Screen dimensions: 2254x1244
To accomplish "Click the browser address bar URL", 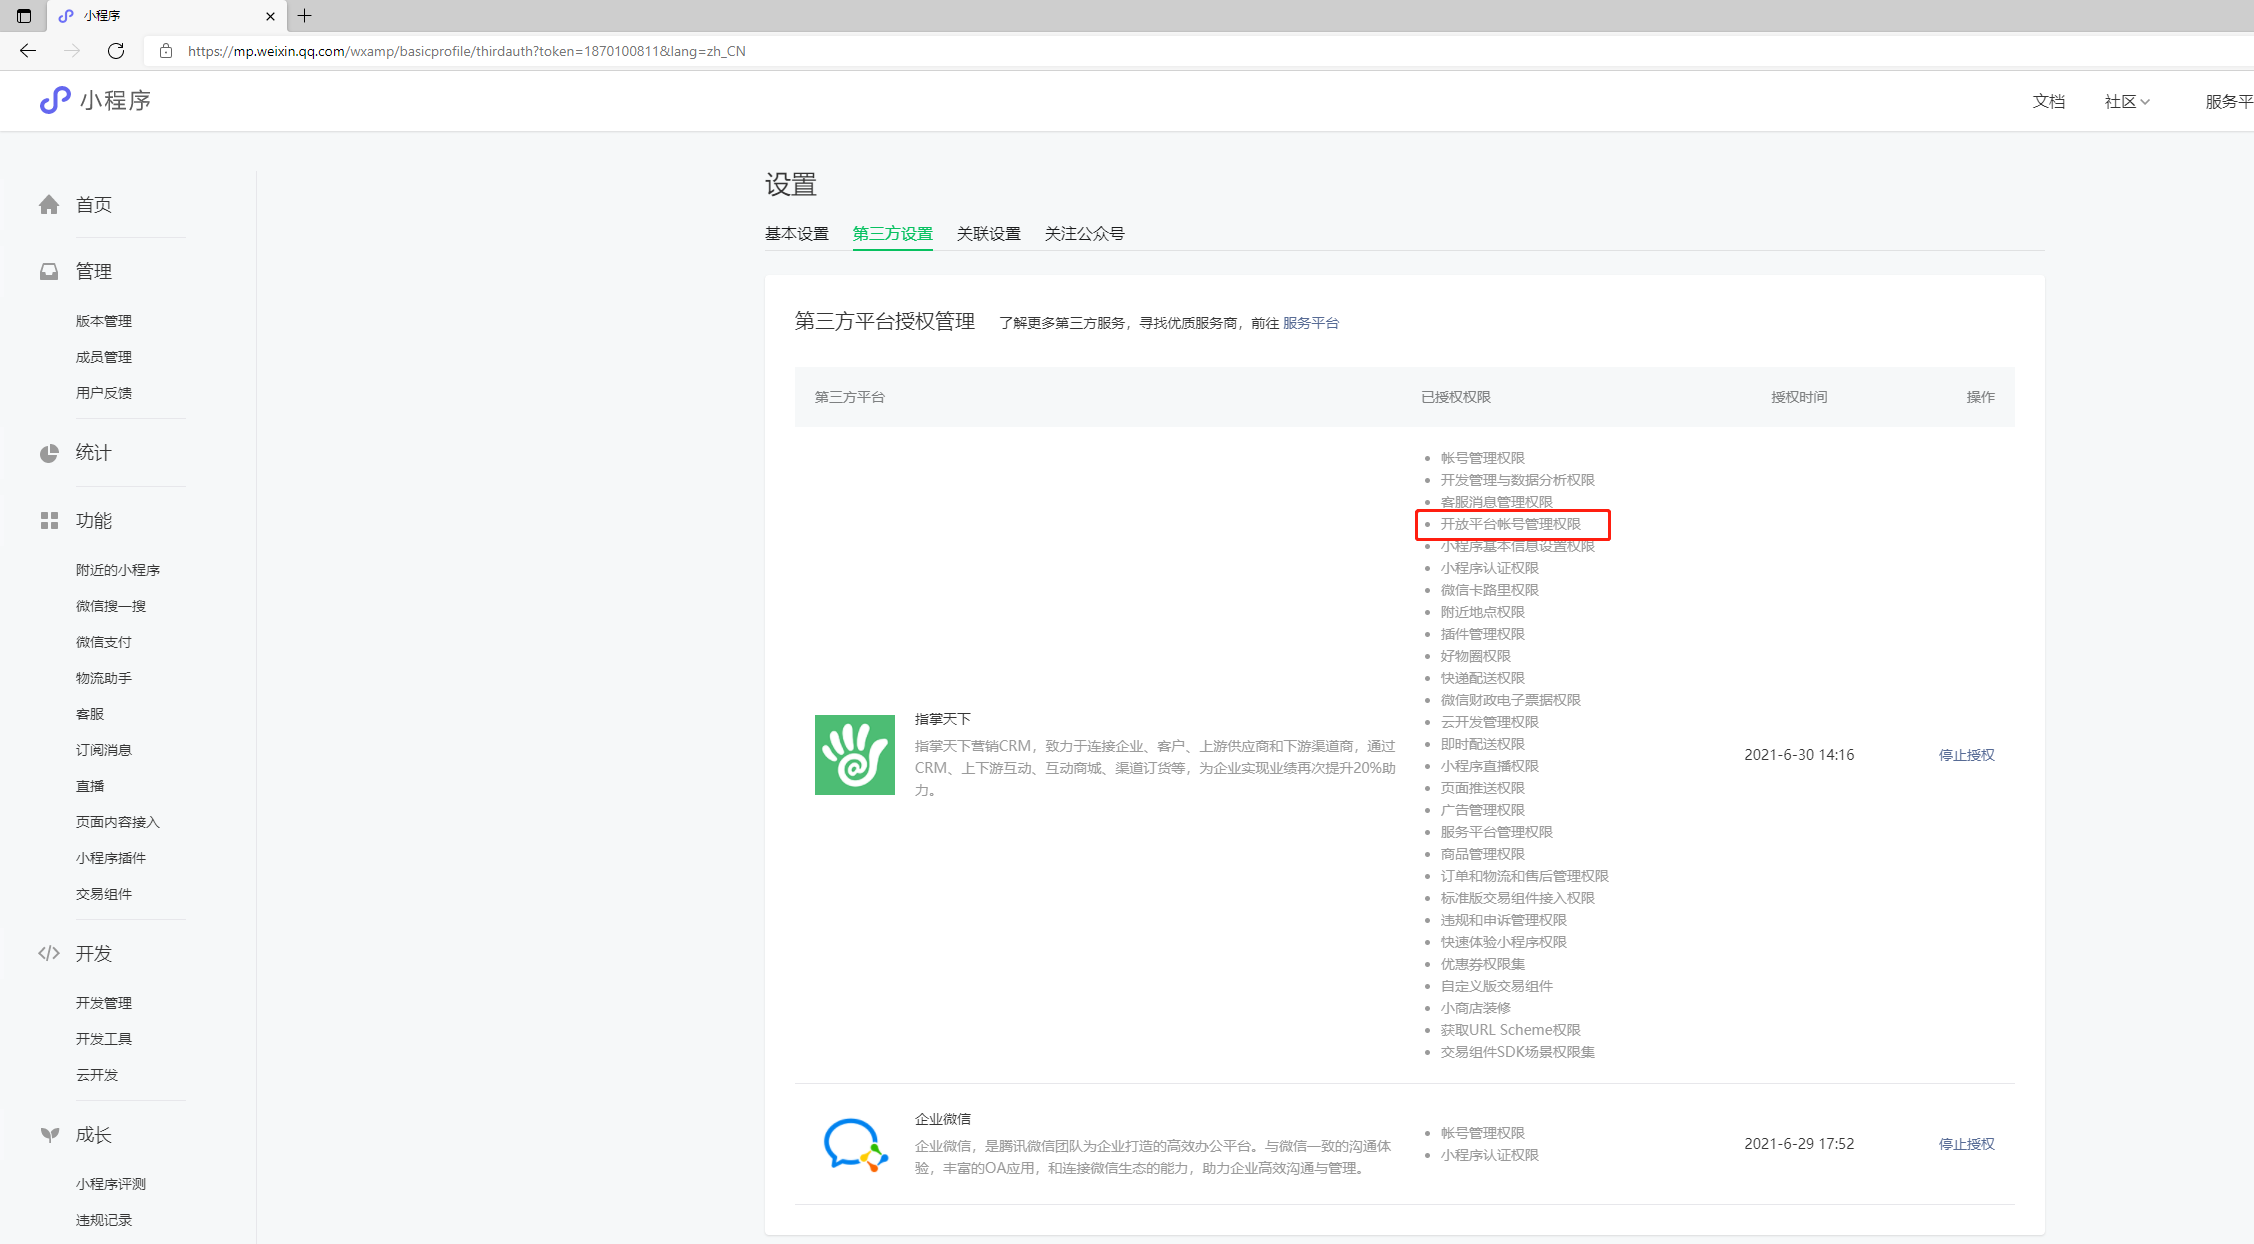I will [x=466, y=51].
